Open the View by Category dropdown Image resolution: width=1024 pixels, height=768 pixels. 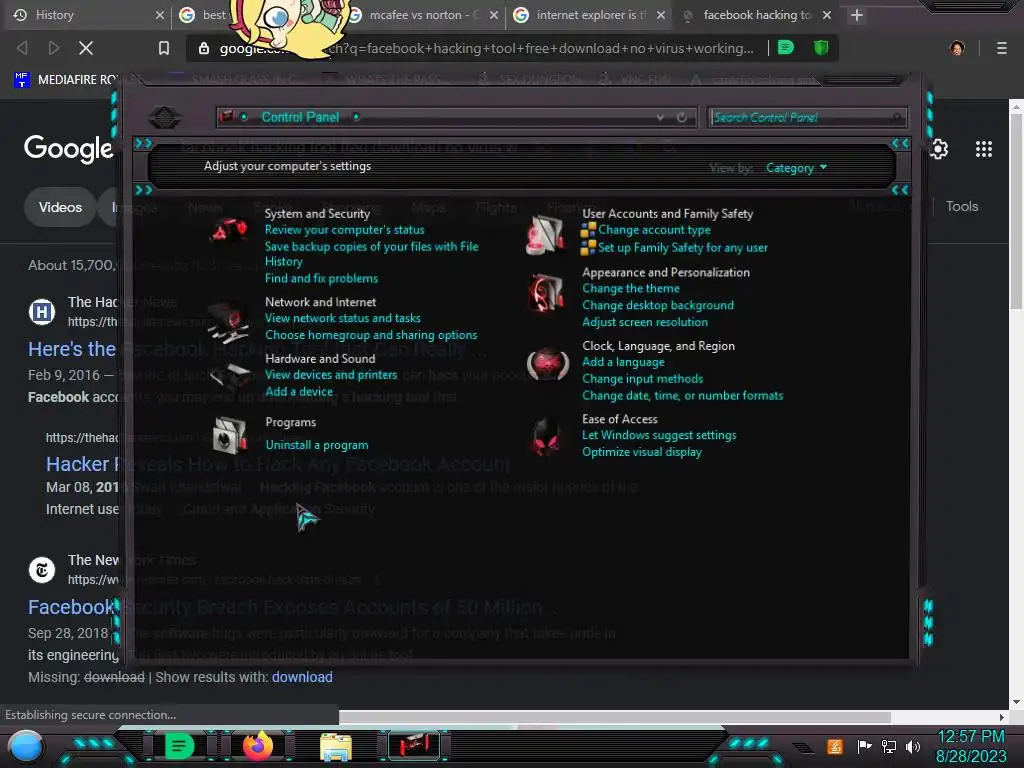[796, 168]
